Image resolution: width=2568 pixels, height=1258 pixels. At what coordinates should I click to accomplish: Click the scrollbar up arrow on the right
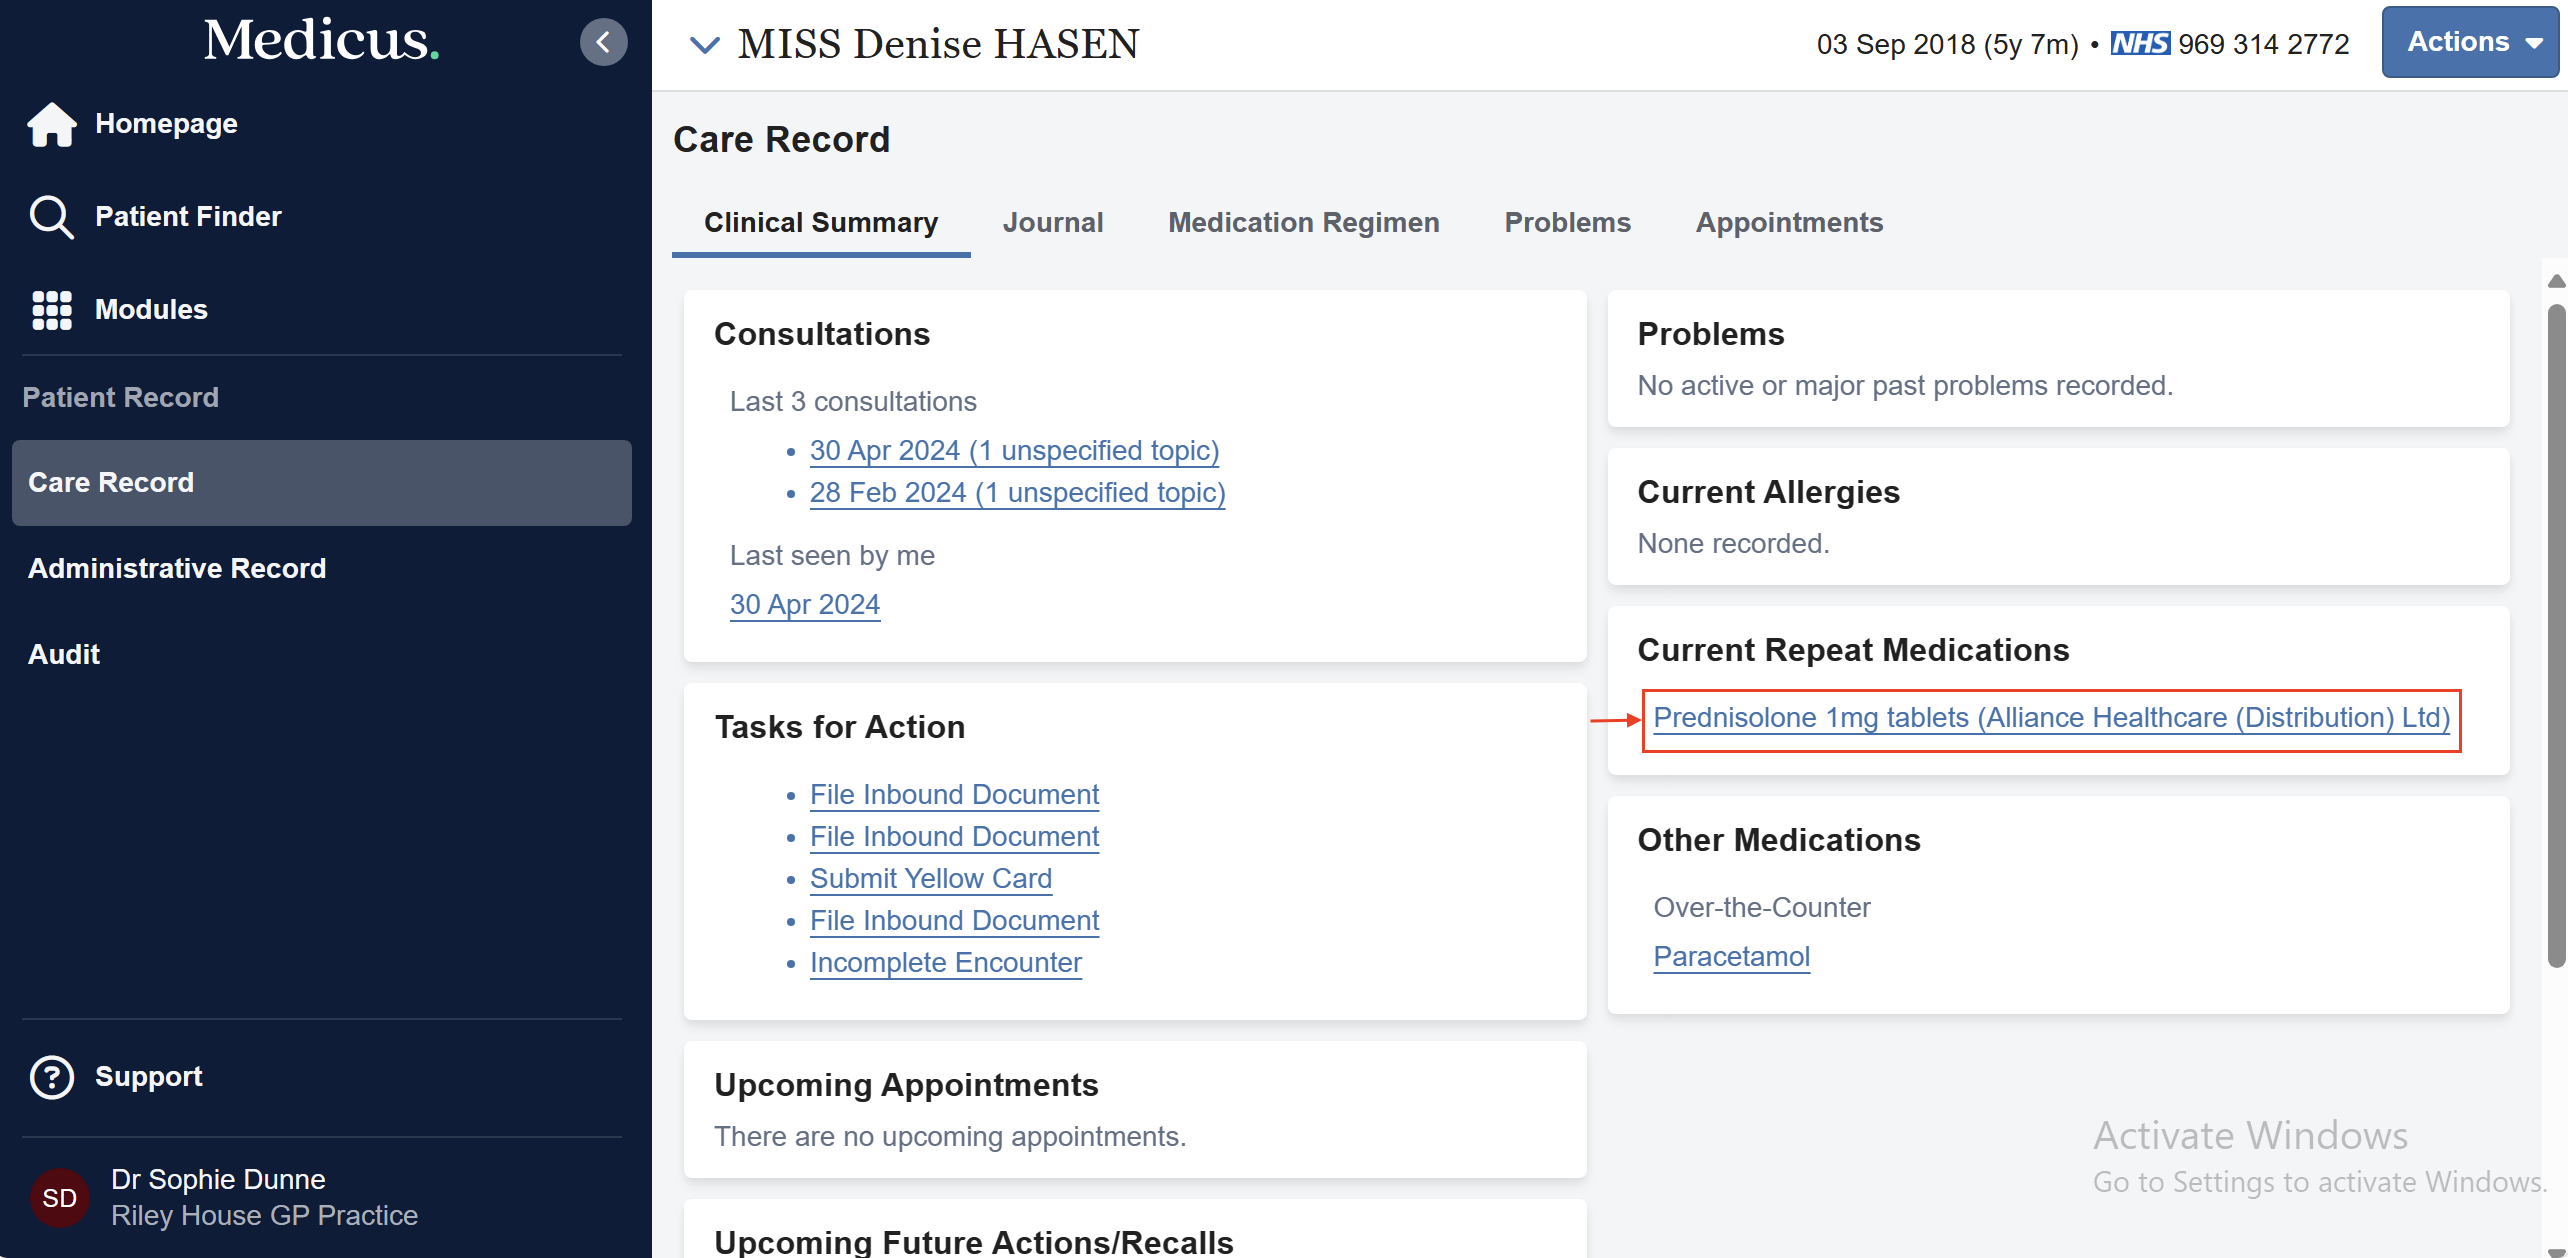(2556, 280)
